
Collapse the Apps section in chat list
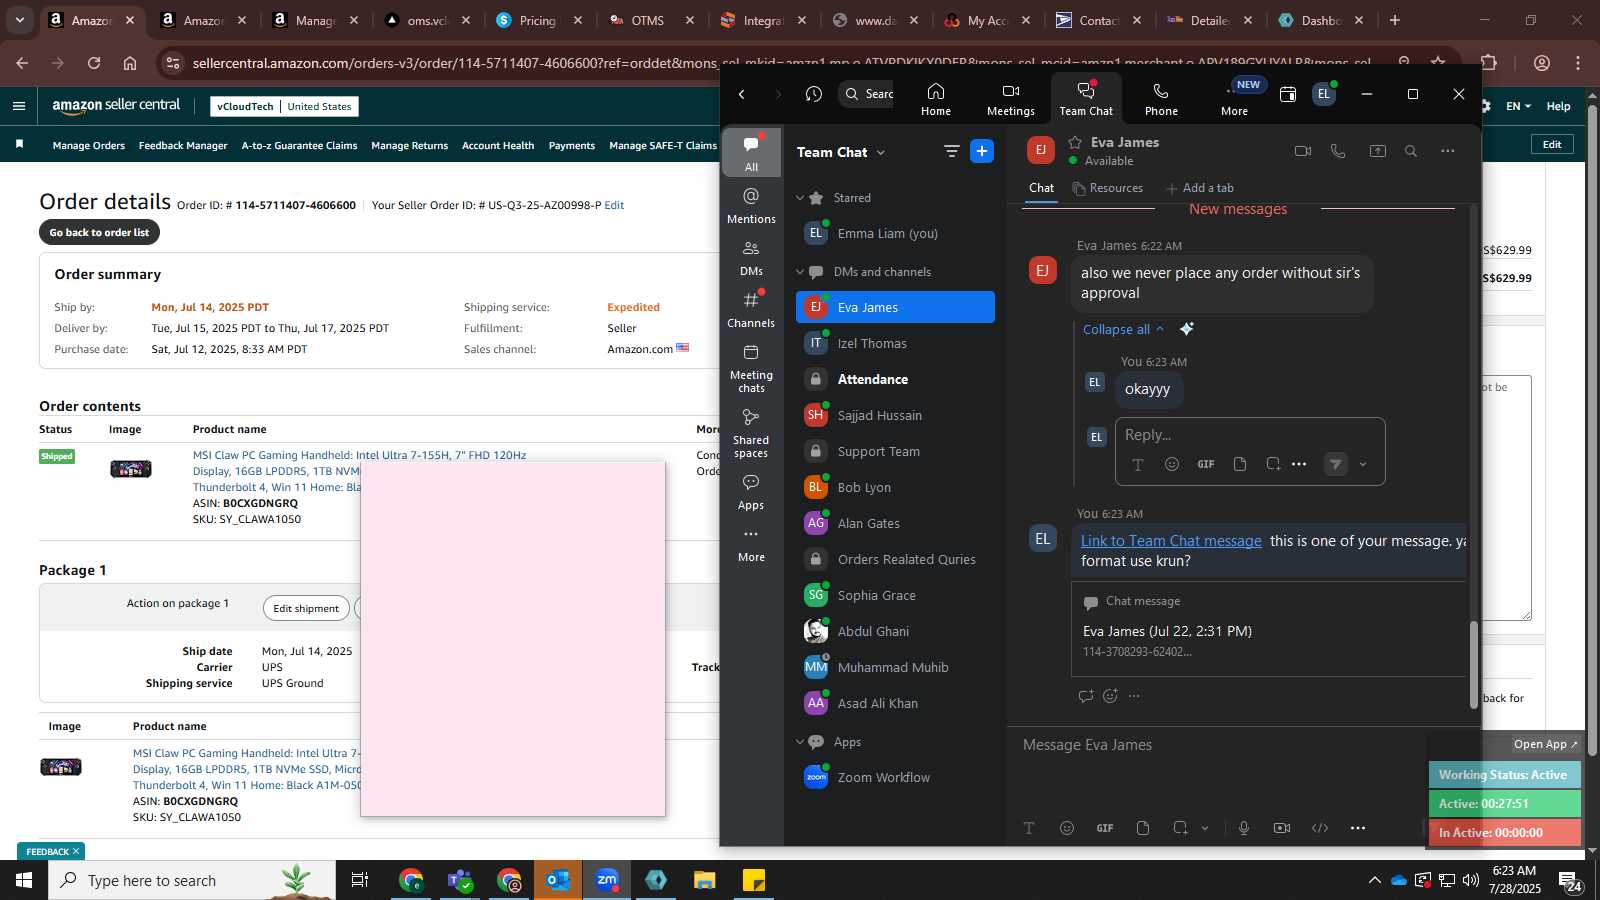point(800,742)
